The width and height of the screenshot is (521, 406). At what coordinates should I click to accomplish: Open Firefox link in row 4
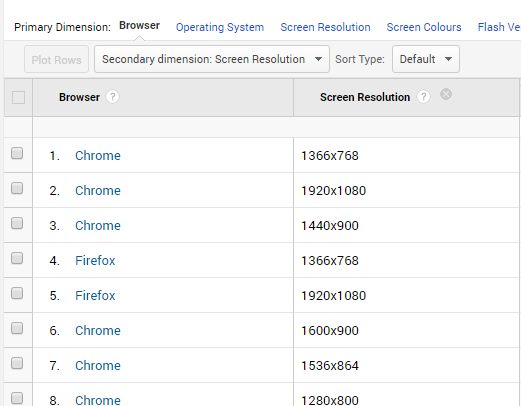pos(95,261)
